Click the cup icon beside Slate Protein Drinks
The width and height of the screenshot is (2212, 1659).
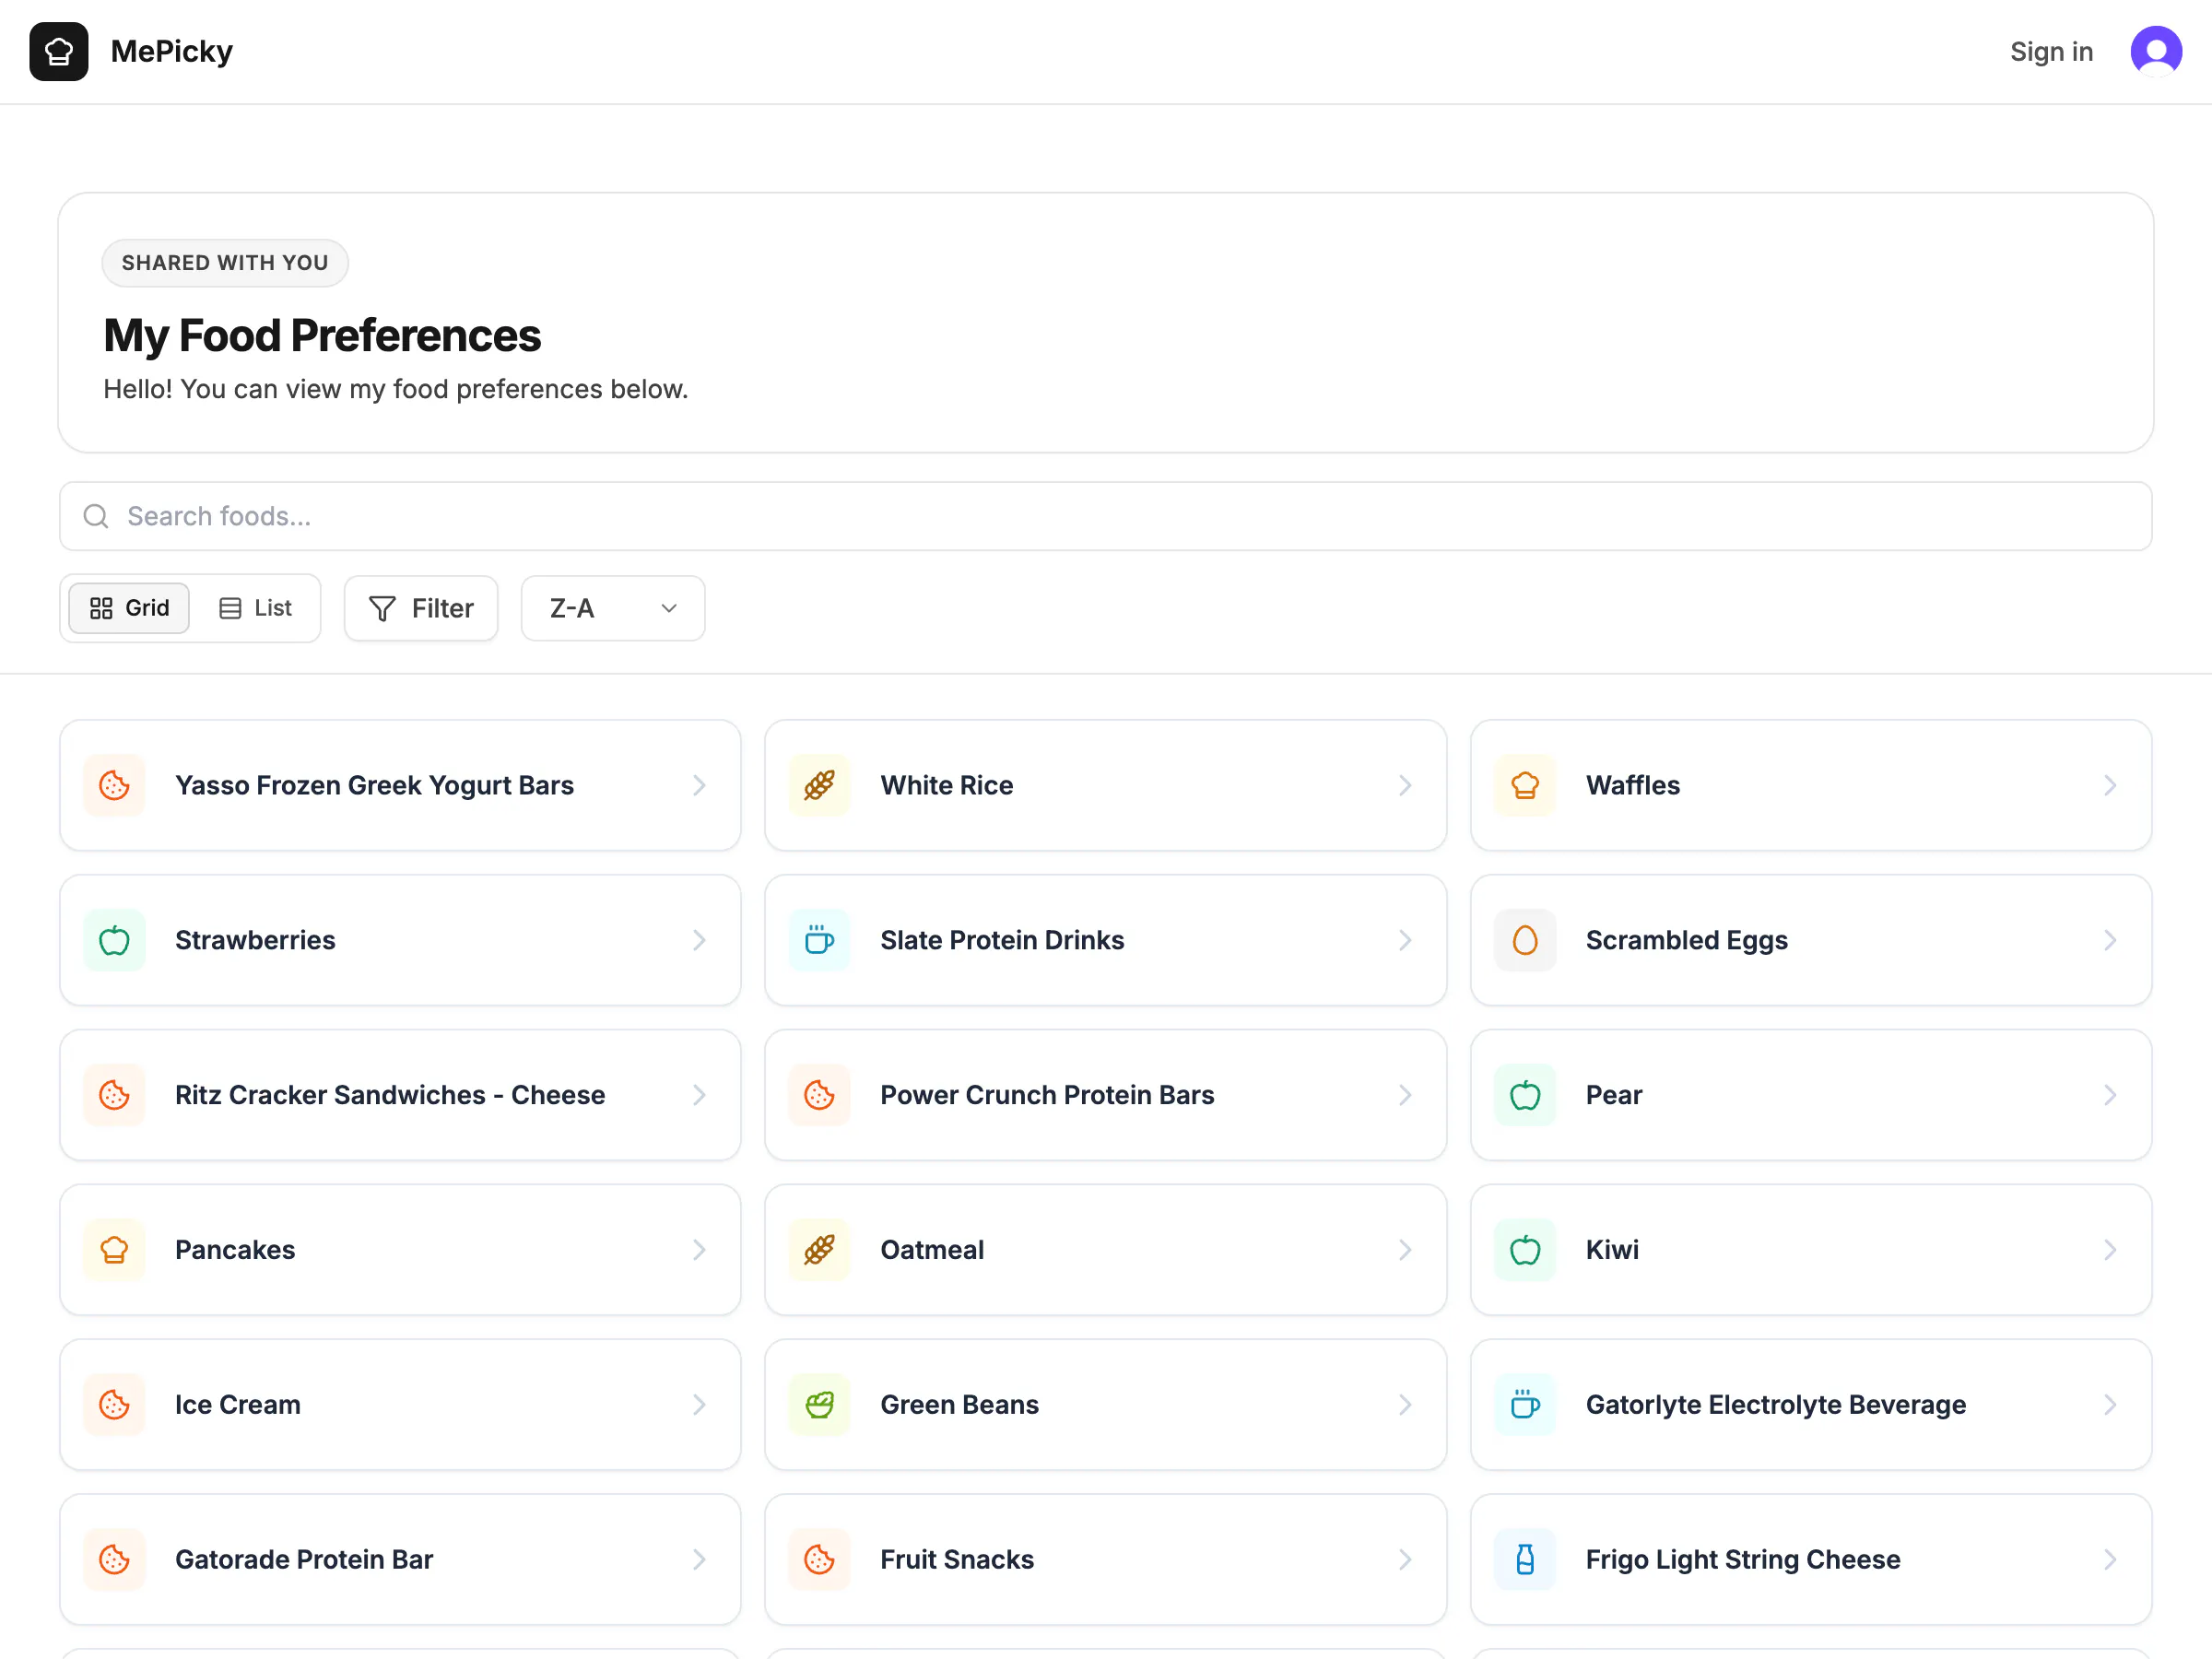[819, 940]
